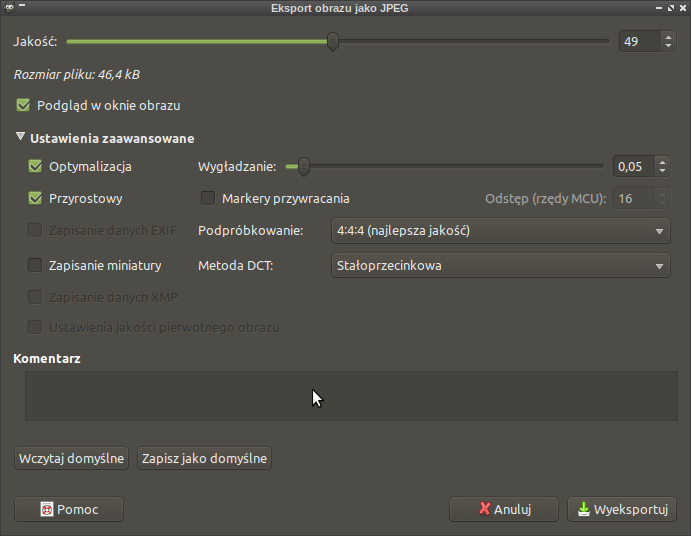The height and width of the screenshot is (536, 691).
Task: Click the Jakość: label
Action: point(35,41)
